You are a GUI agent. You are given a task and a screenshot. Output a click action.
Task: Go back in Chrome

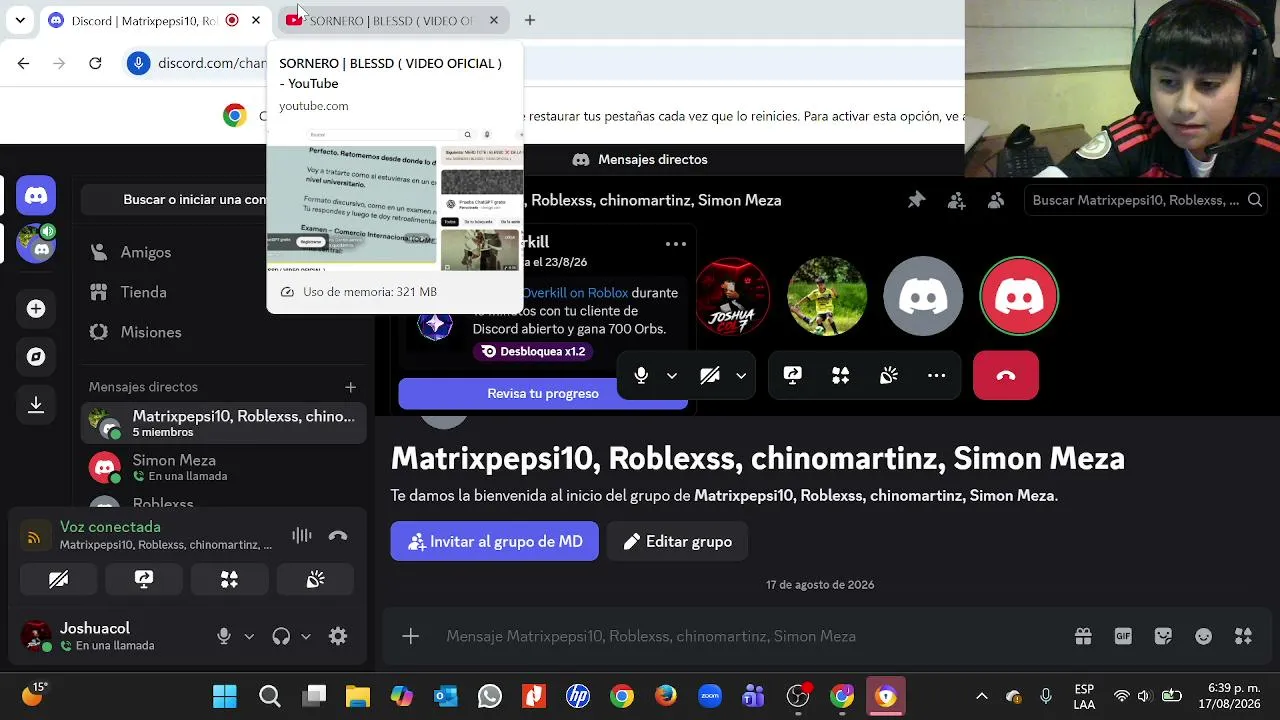tap(23, 63)
